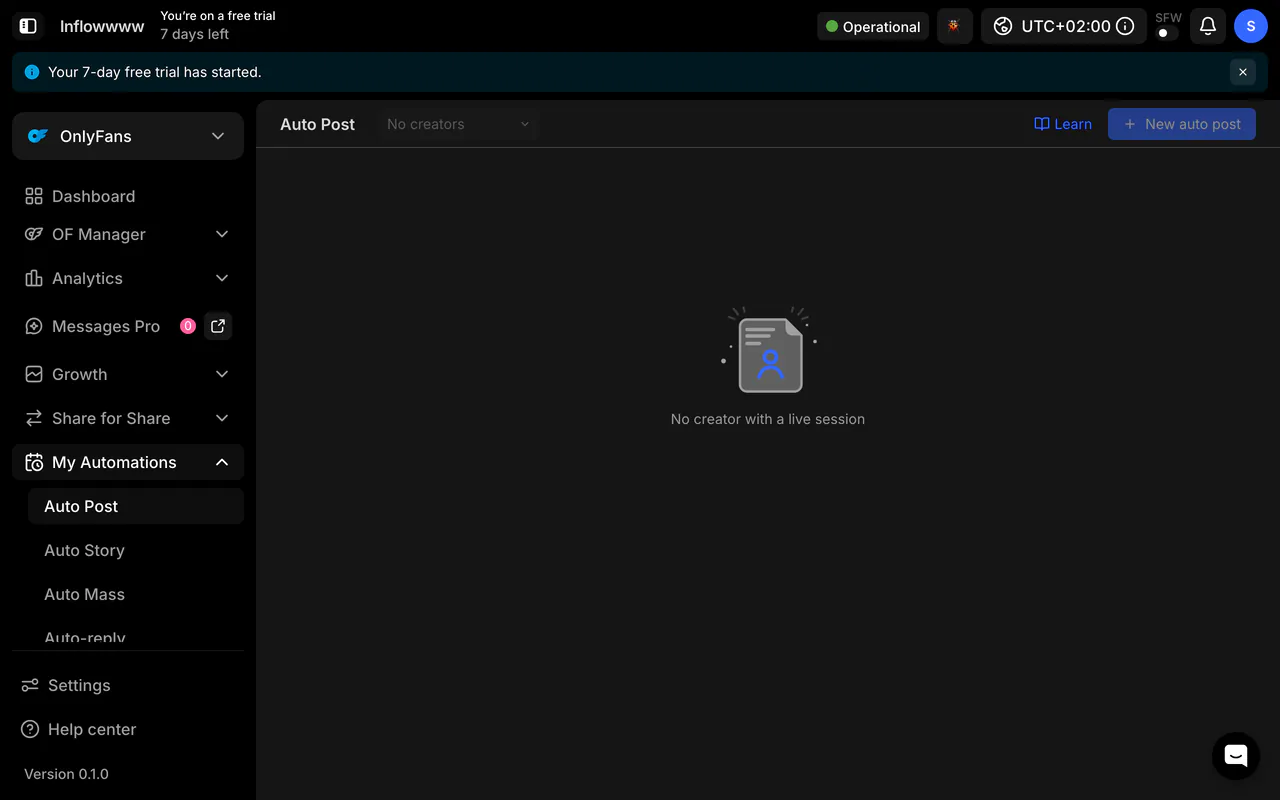1280x800 pixels.
Task: Open the user avatar S menu
Action: point(1250,26)
